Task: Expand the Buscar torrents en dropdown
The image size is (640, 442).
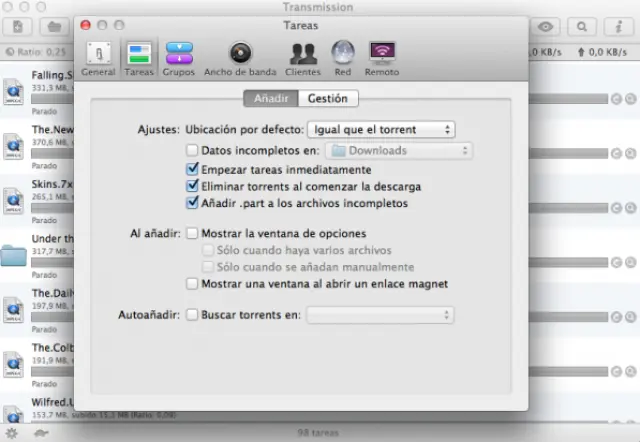Action: (380, 315)
